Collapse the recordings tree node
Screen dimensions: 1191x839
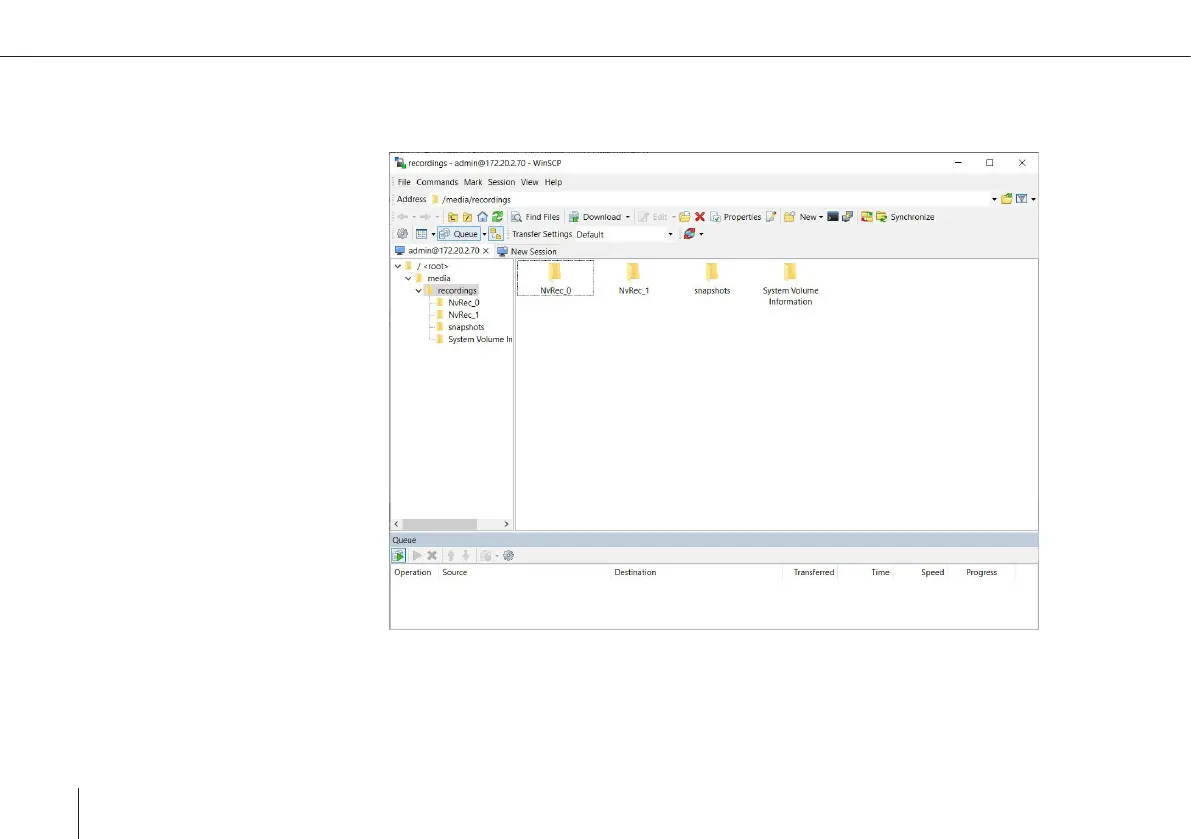tap(419, 291)
